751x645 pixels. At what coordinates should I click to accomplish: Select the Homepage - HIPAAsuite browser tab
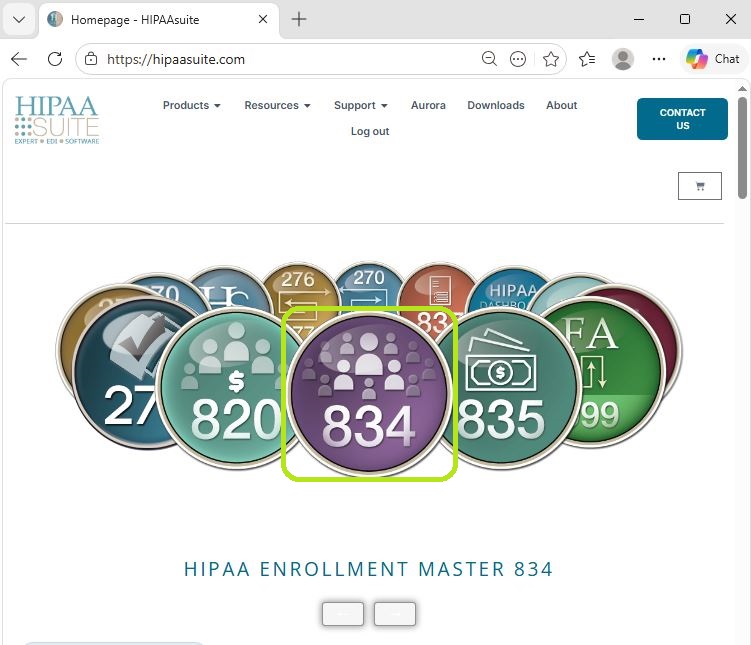[x=158, y=20]
